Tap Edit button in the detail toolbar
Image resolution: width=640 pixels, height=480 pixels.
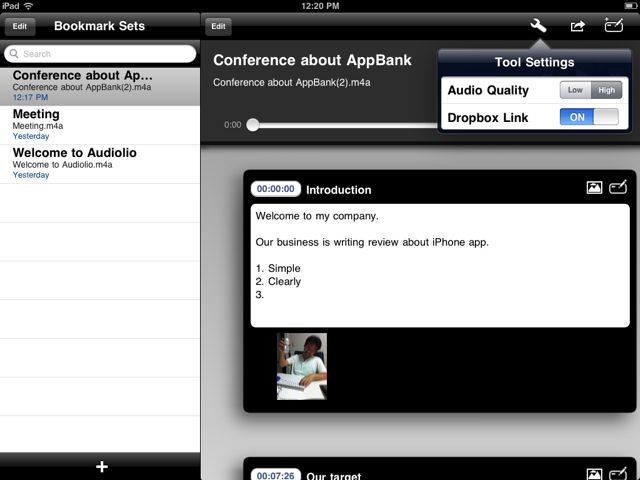(x=218, y=26)
